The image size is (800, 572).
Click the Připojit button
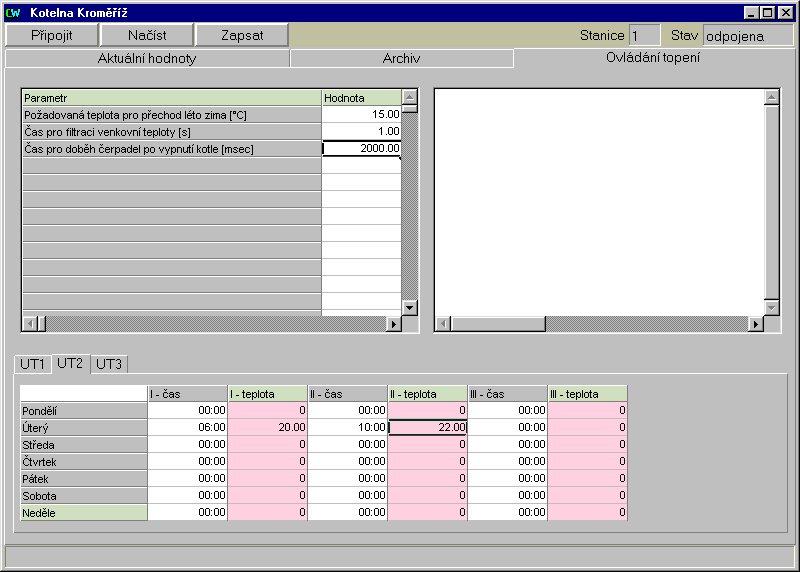pos(52,35)
